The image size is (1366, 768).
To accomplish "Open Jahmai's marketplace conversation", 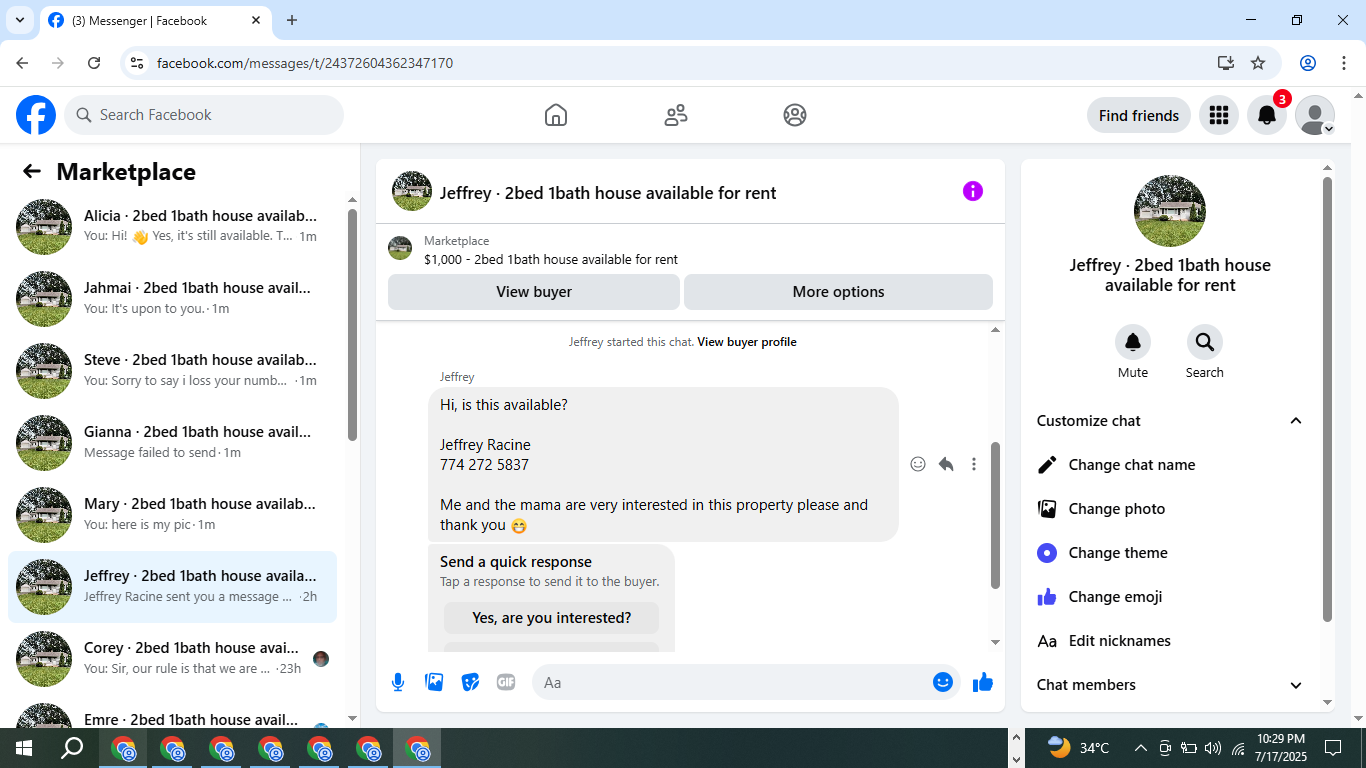I will (x=172, y=298).
